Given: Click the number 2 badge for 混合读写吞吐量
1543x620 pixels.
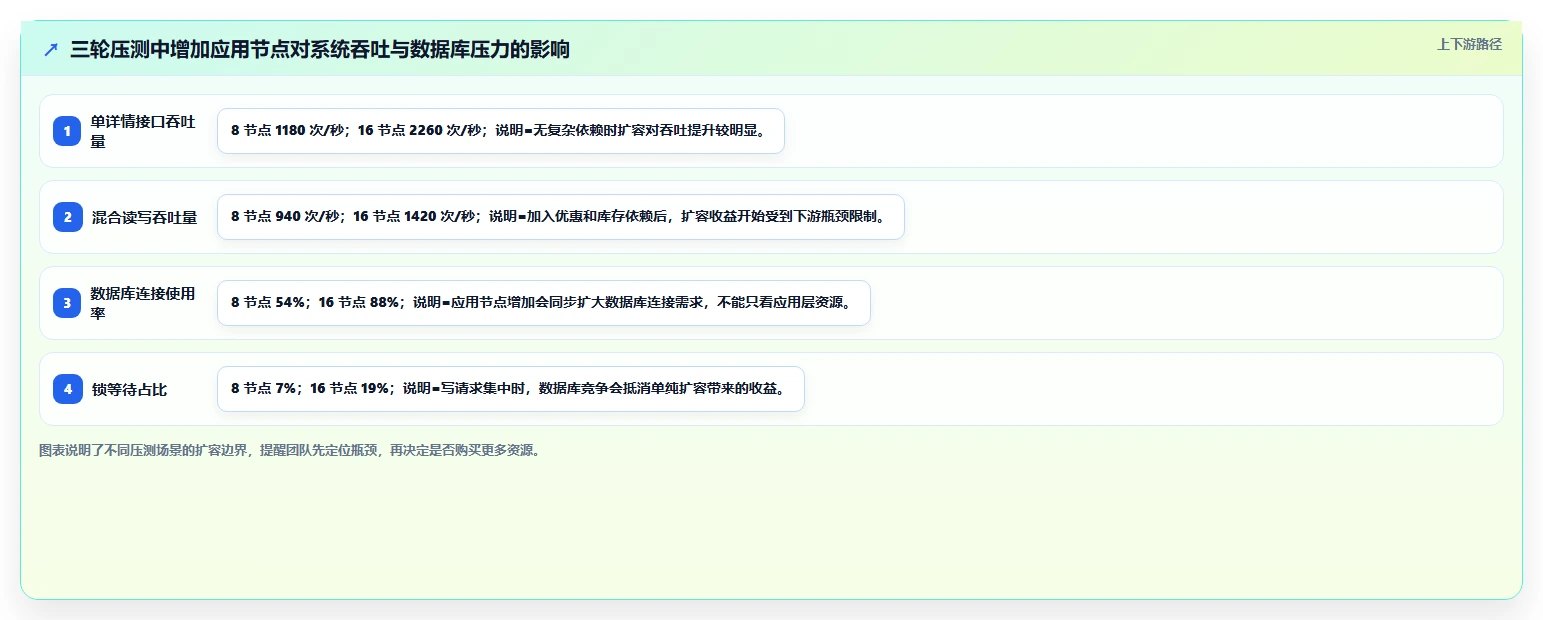Looking at the screenshot, I should pos(67,217).
